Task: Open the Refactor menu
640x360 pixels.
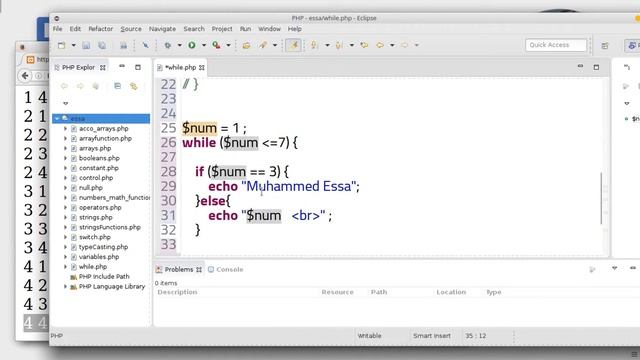Action: coord(100,29)
